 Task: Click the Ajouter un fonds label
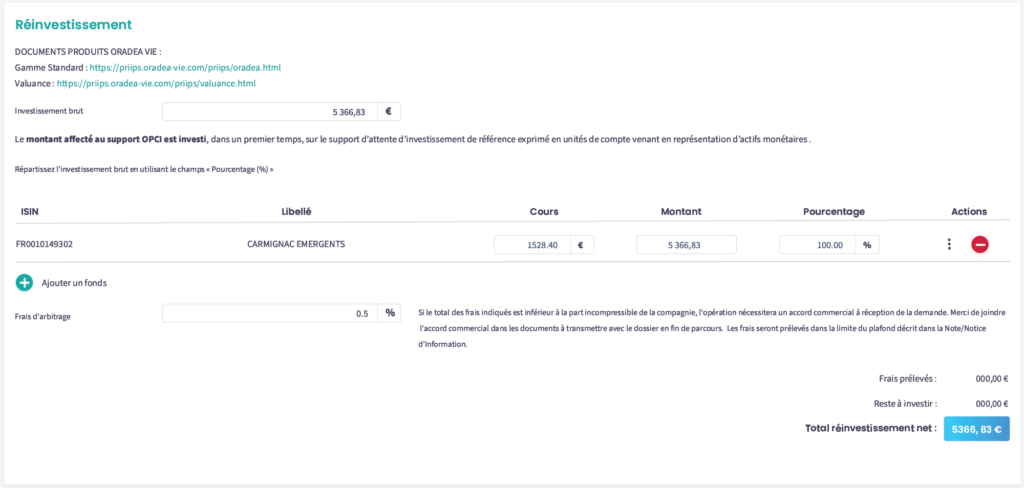click(x=74, y=283)
